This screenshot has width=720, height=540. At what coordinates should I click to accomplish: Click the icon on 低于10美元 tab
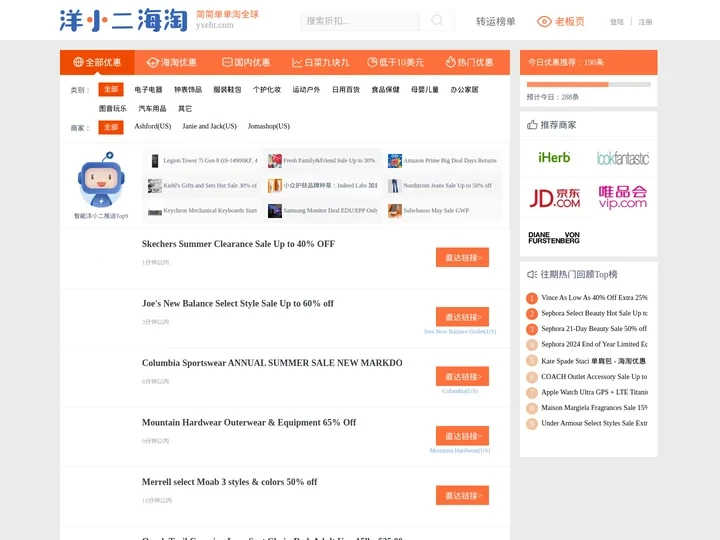[372, 62]
